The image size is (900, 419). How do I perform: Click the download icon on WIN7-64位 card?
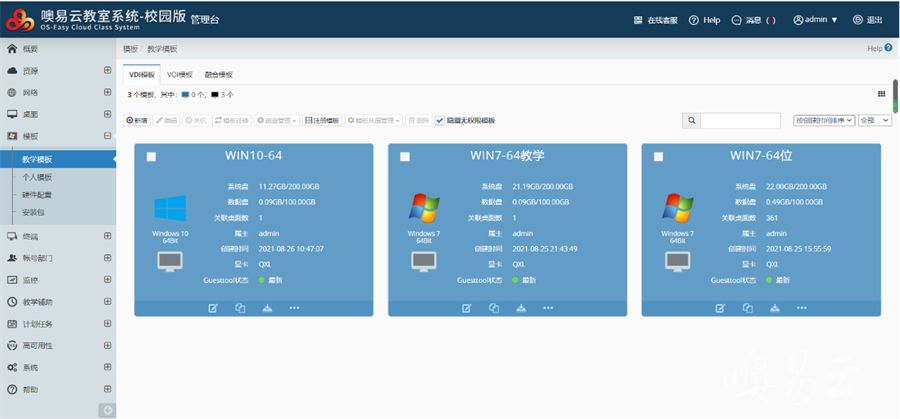click(x=775, y=308)
